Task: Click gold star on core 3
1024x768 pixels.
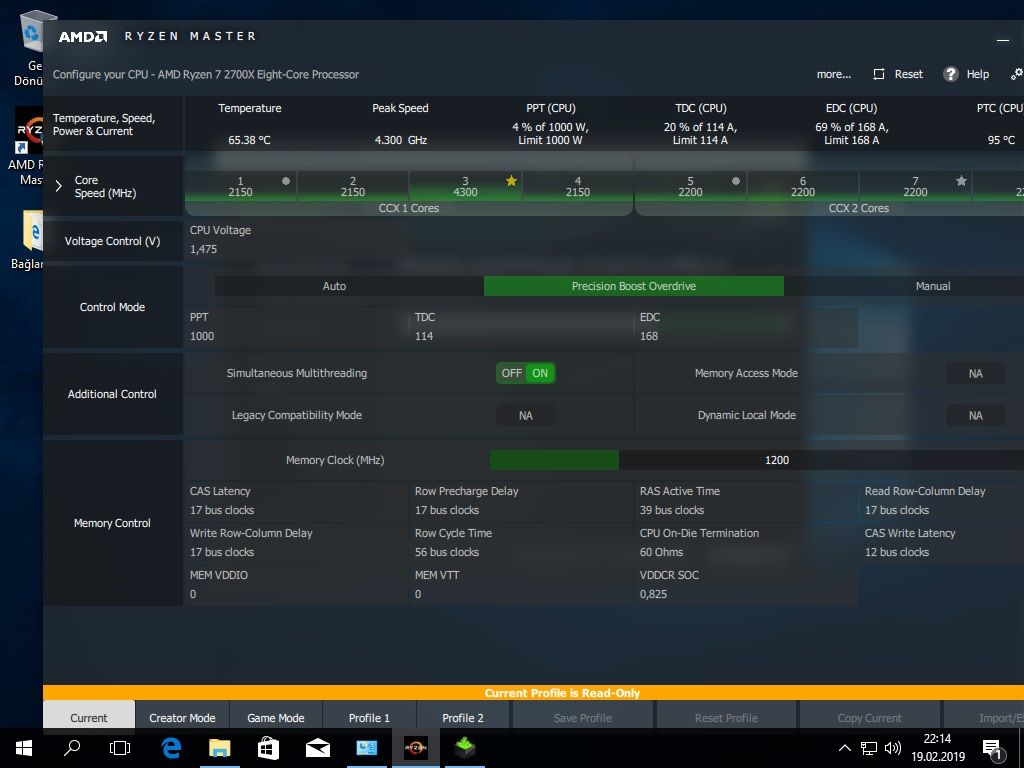Action: pos(511,181)
